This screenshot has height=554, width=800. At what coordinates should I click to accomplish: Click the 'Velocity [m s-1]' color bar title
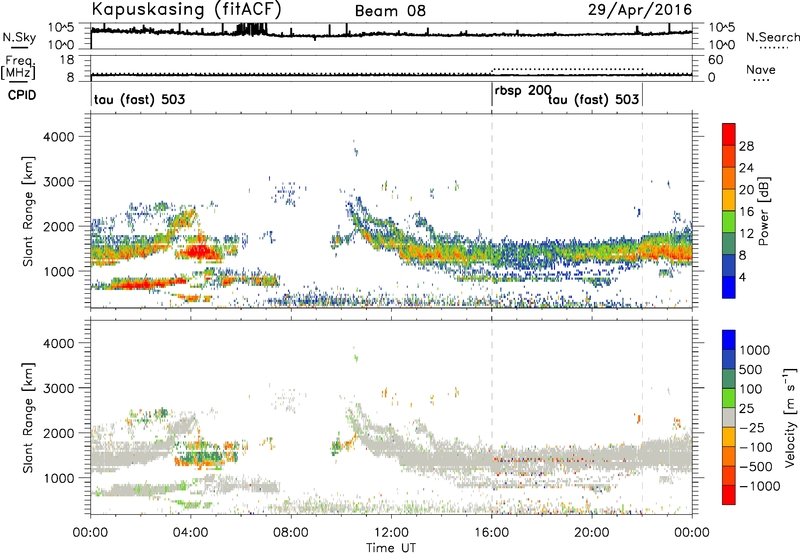point(790,417)
